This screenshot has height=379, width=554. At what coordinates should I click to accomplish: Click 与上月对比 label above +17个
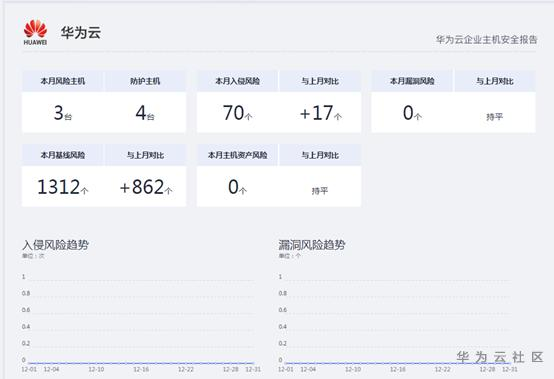[320, 81]
